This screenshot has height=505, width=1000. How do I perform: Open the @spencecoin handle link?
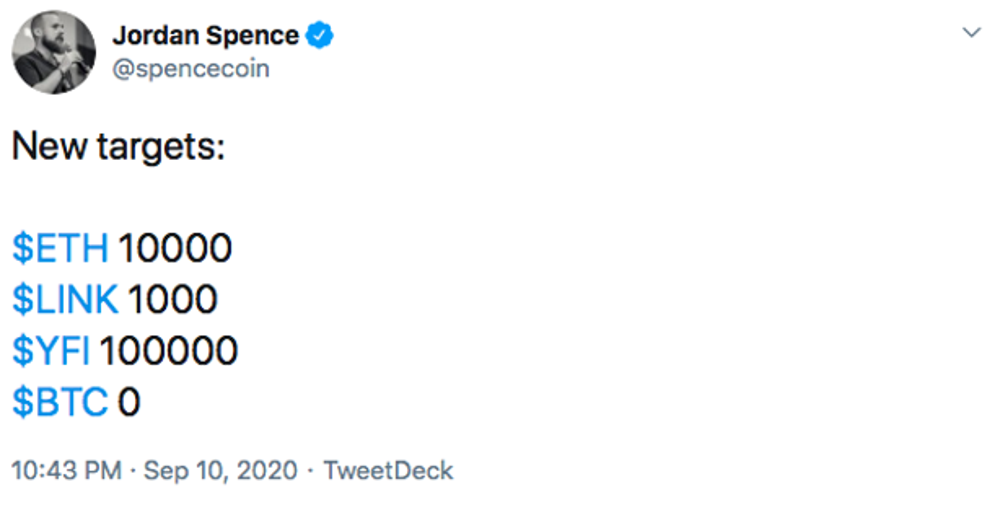(191, 69)
